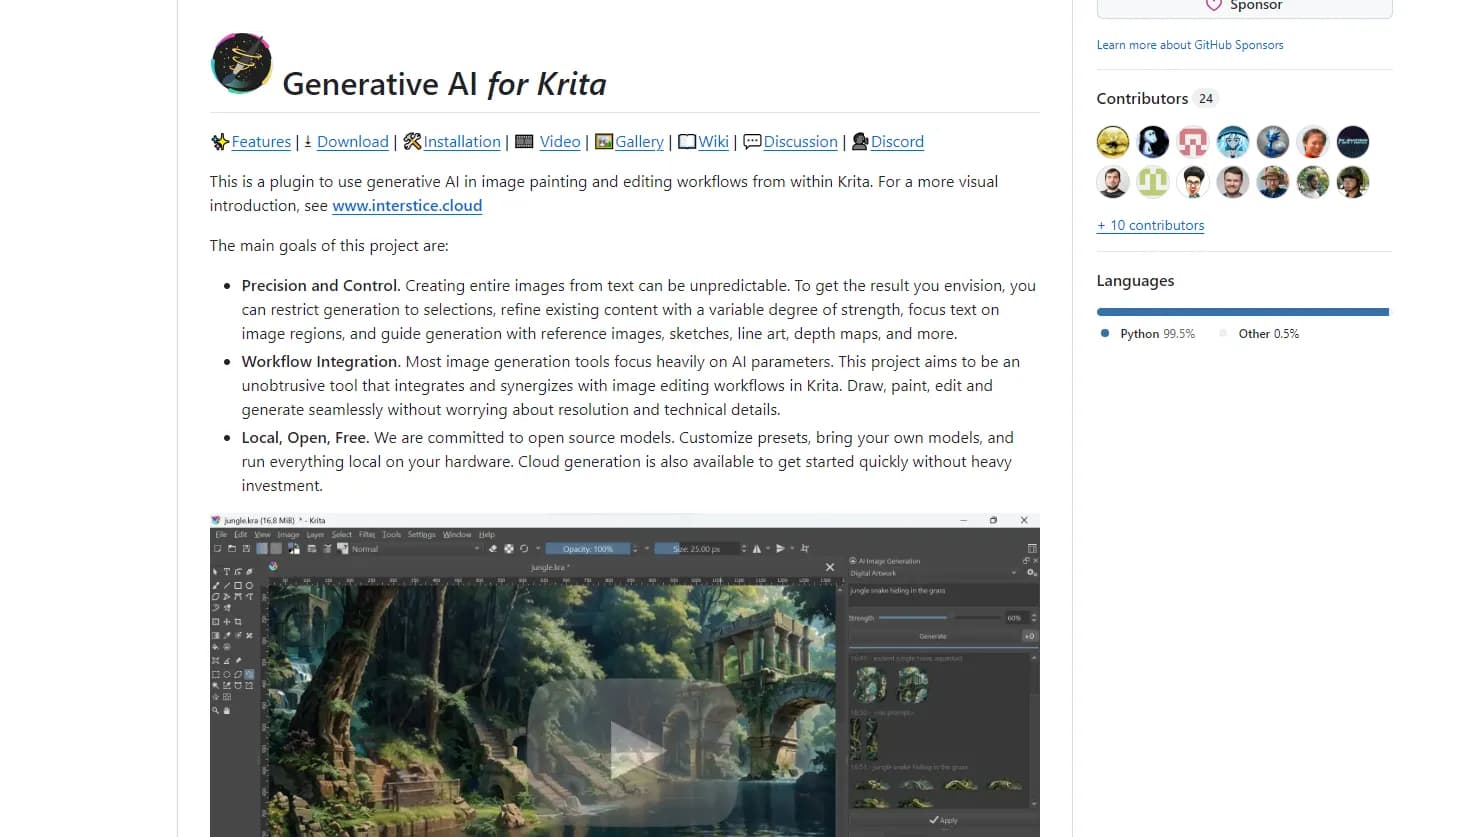Screen dimensions: 1458x837
Task: Open the www.interstice.cloud link
Action: tap(407, 206)
